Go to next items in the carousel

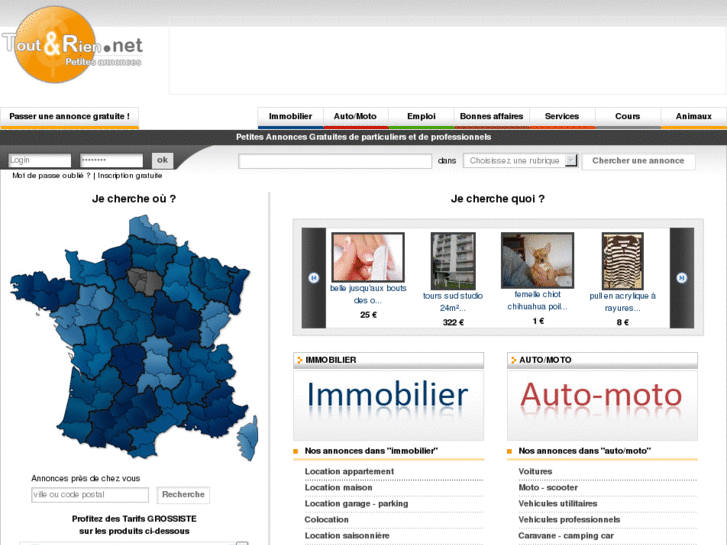pyautogui.click(x=682, y=278)
